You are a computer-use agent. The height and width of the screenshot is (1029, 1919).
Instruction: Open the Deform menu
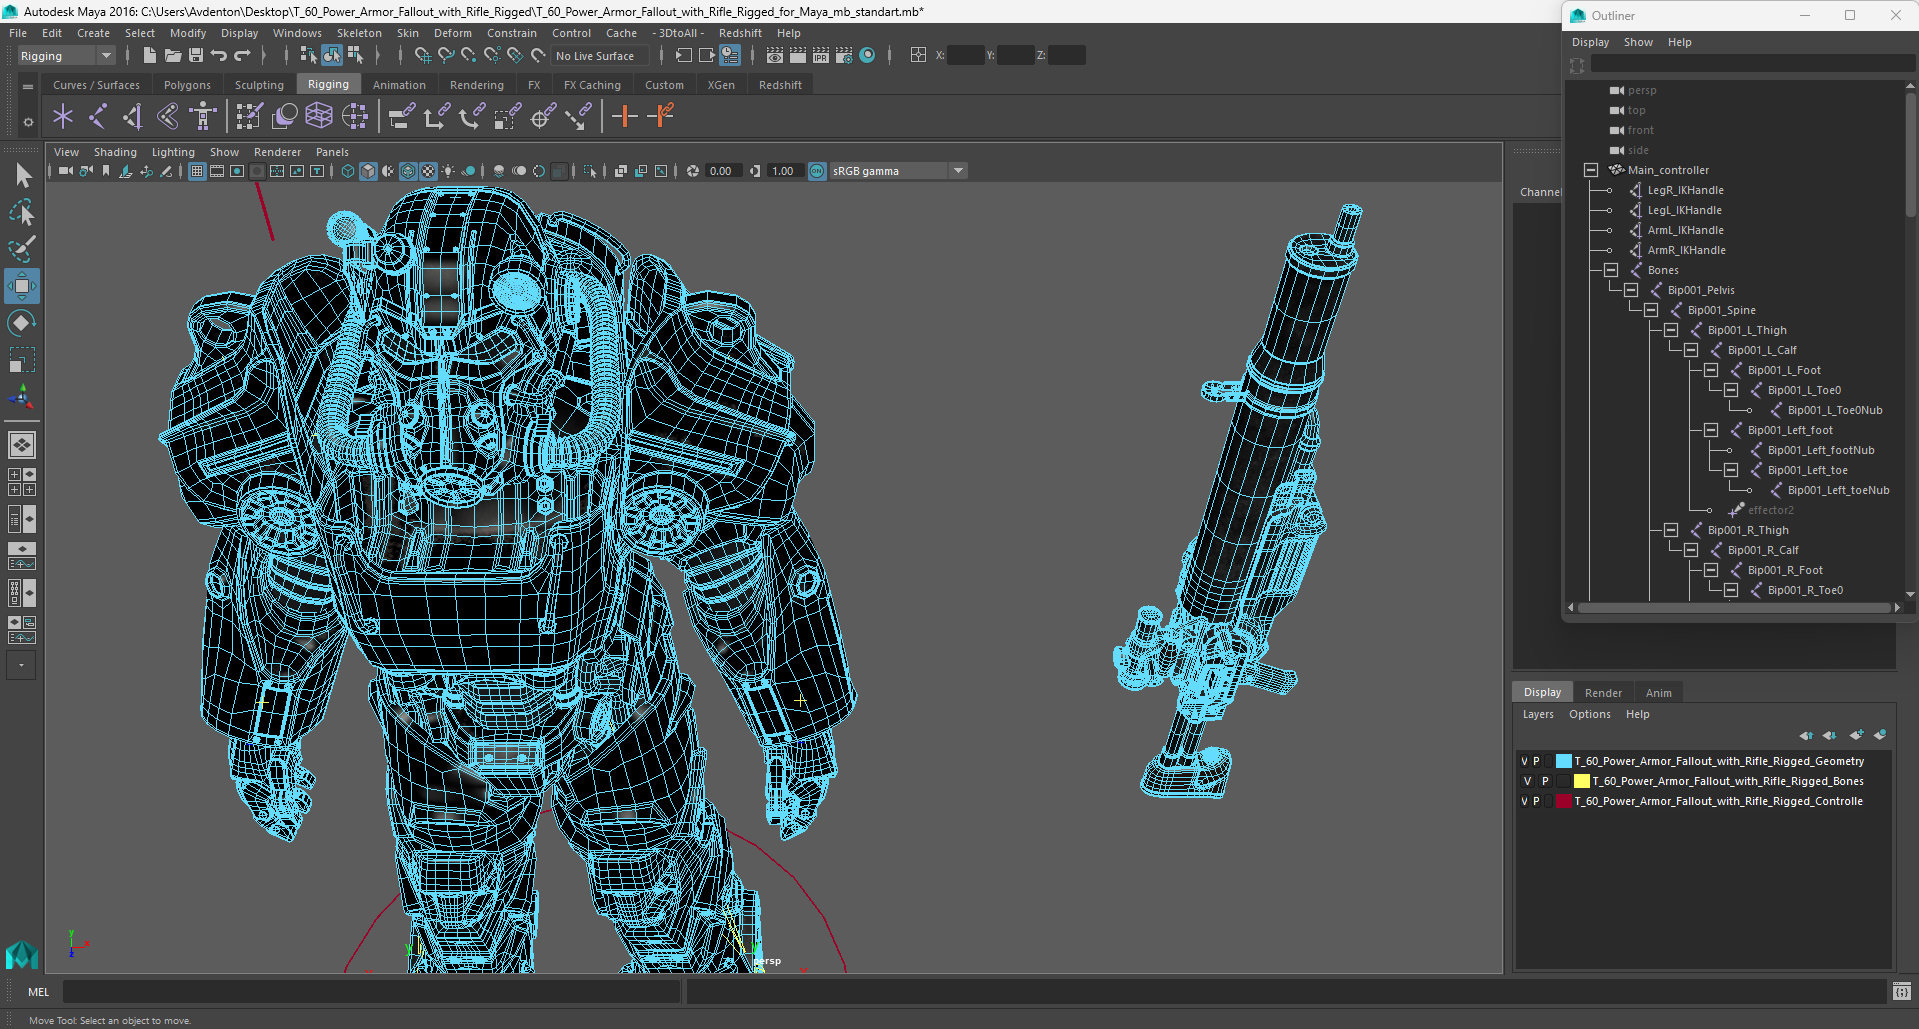point(453,33)
